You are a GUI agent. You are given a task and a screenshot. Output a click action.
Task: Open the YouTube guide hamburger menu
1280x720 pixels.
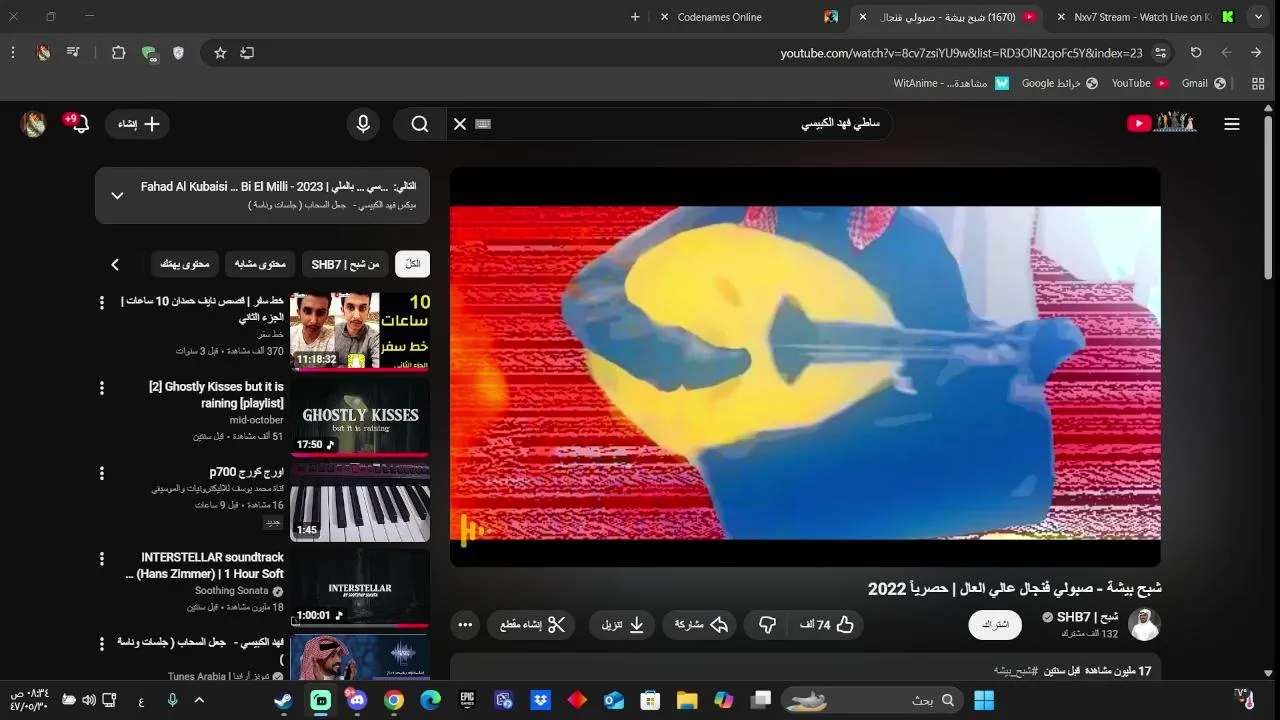coord(1232,124)
